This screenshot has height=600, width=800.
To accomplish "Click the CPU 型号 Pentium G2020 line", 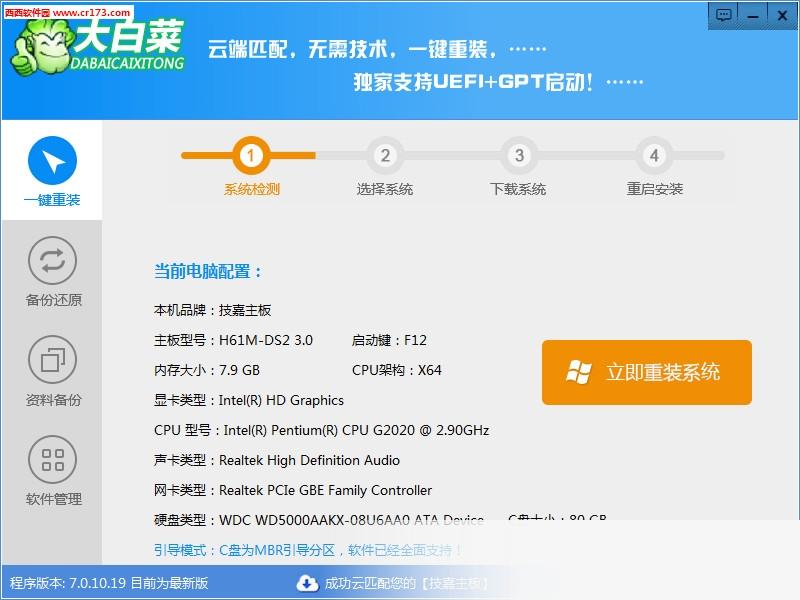I will click(x=321, y=431).
